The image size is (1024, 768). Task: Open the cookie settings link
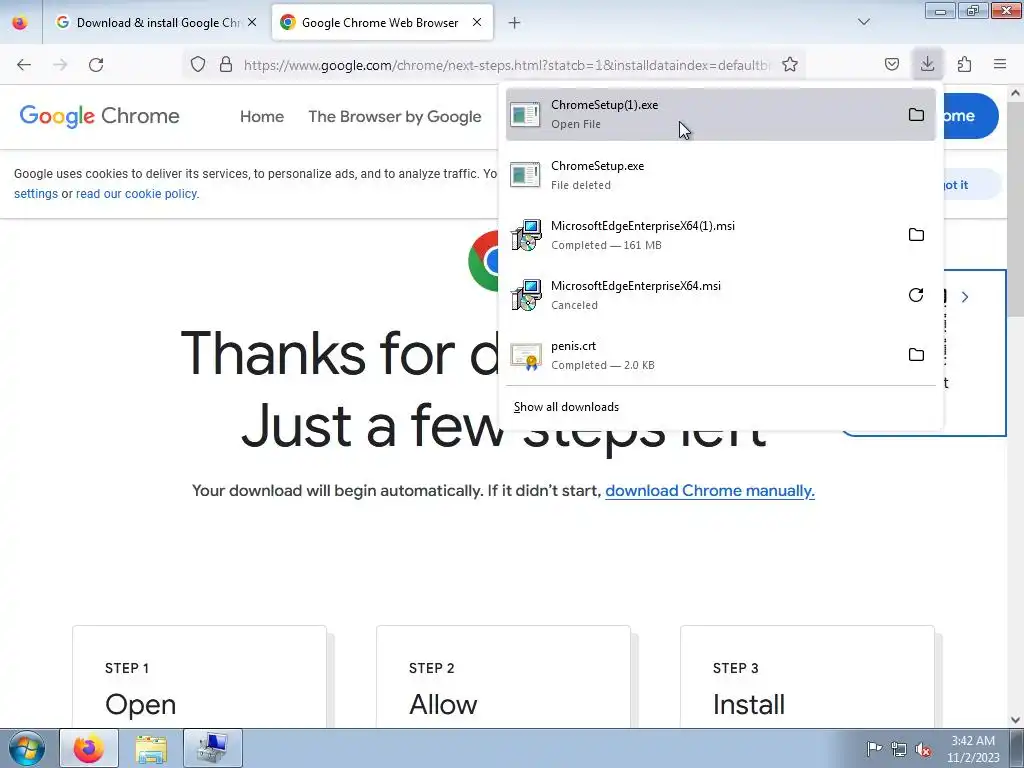pos(36,193)
